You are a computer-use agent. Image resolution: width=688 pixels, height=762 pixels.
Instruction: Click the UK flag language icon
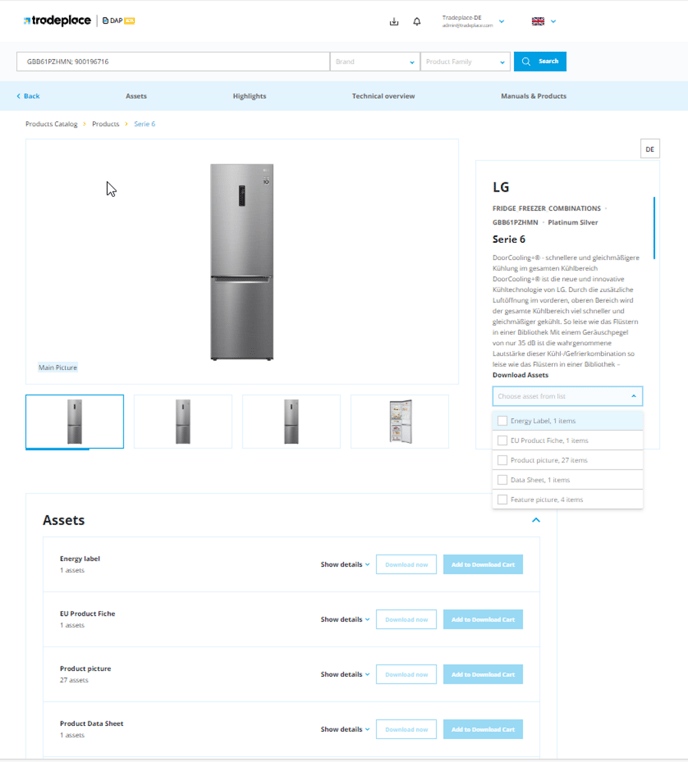tap(538, 21)
